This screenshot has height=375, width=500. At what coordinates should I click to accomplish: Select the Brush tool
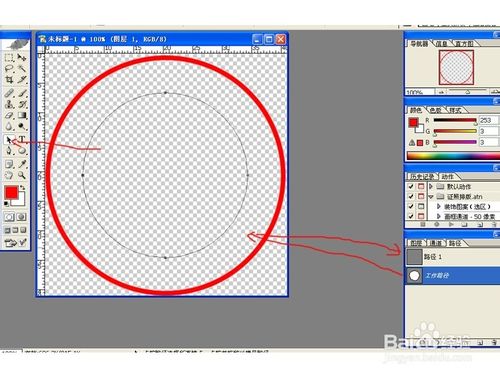(x=22, y=93)
